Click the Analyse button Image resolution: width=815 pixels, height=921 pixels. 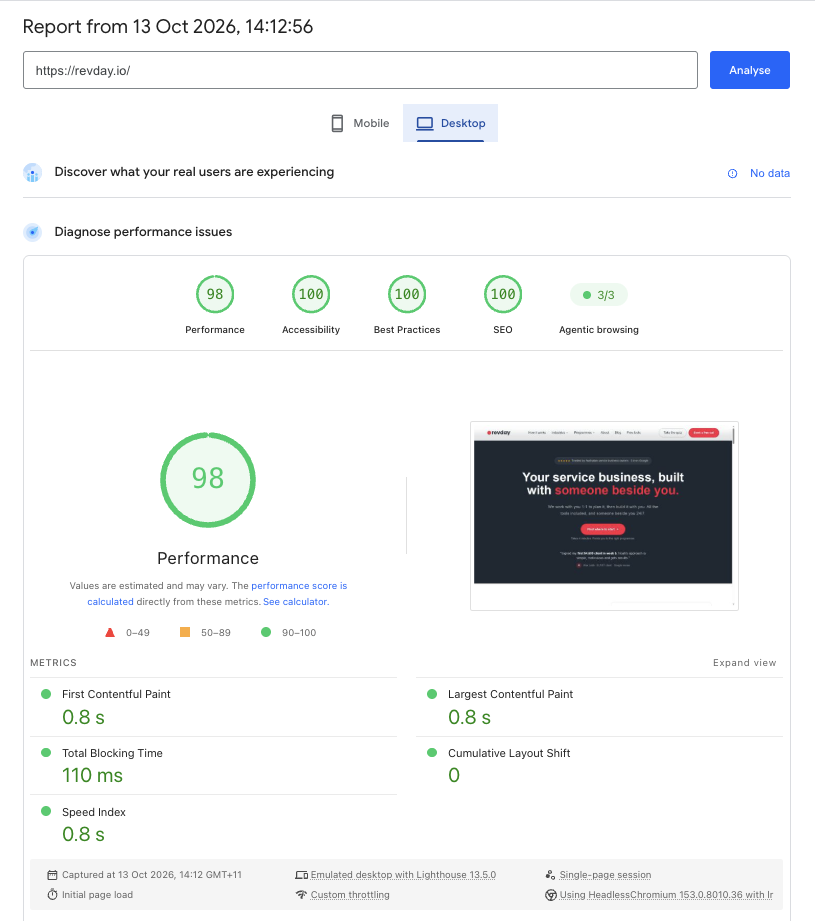[x=749, y=70]
